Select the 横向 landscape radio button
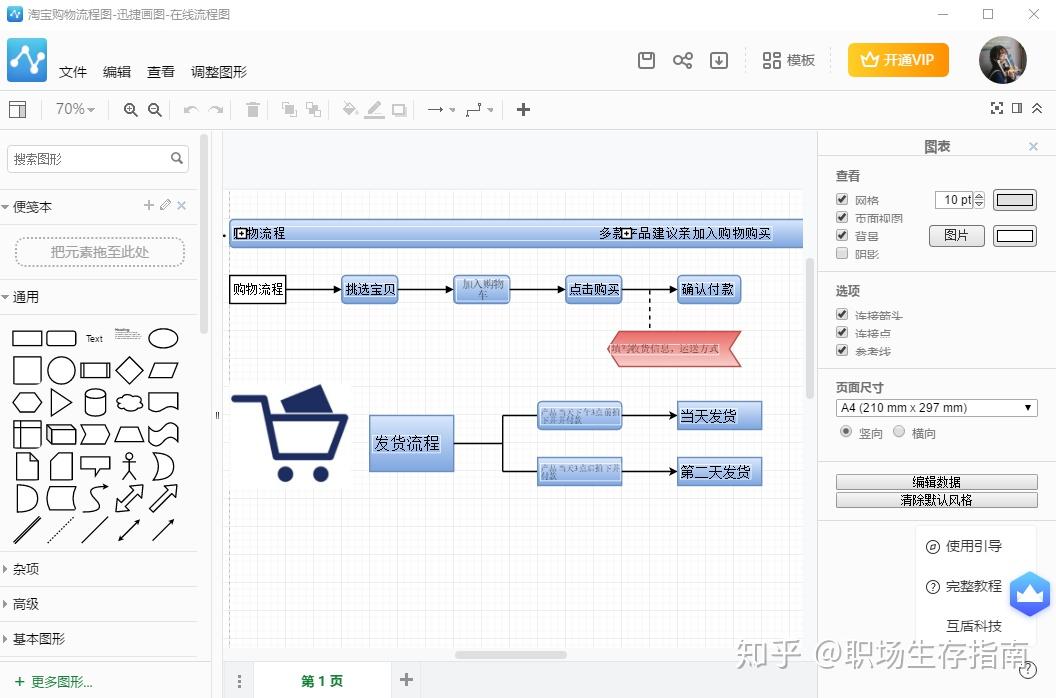 click(x=899, y=432)
